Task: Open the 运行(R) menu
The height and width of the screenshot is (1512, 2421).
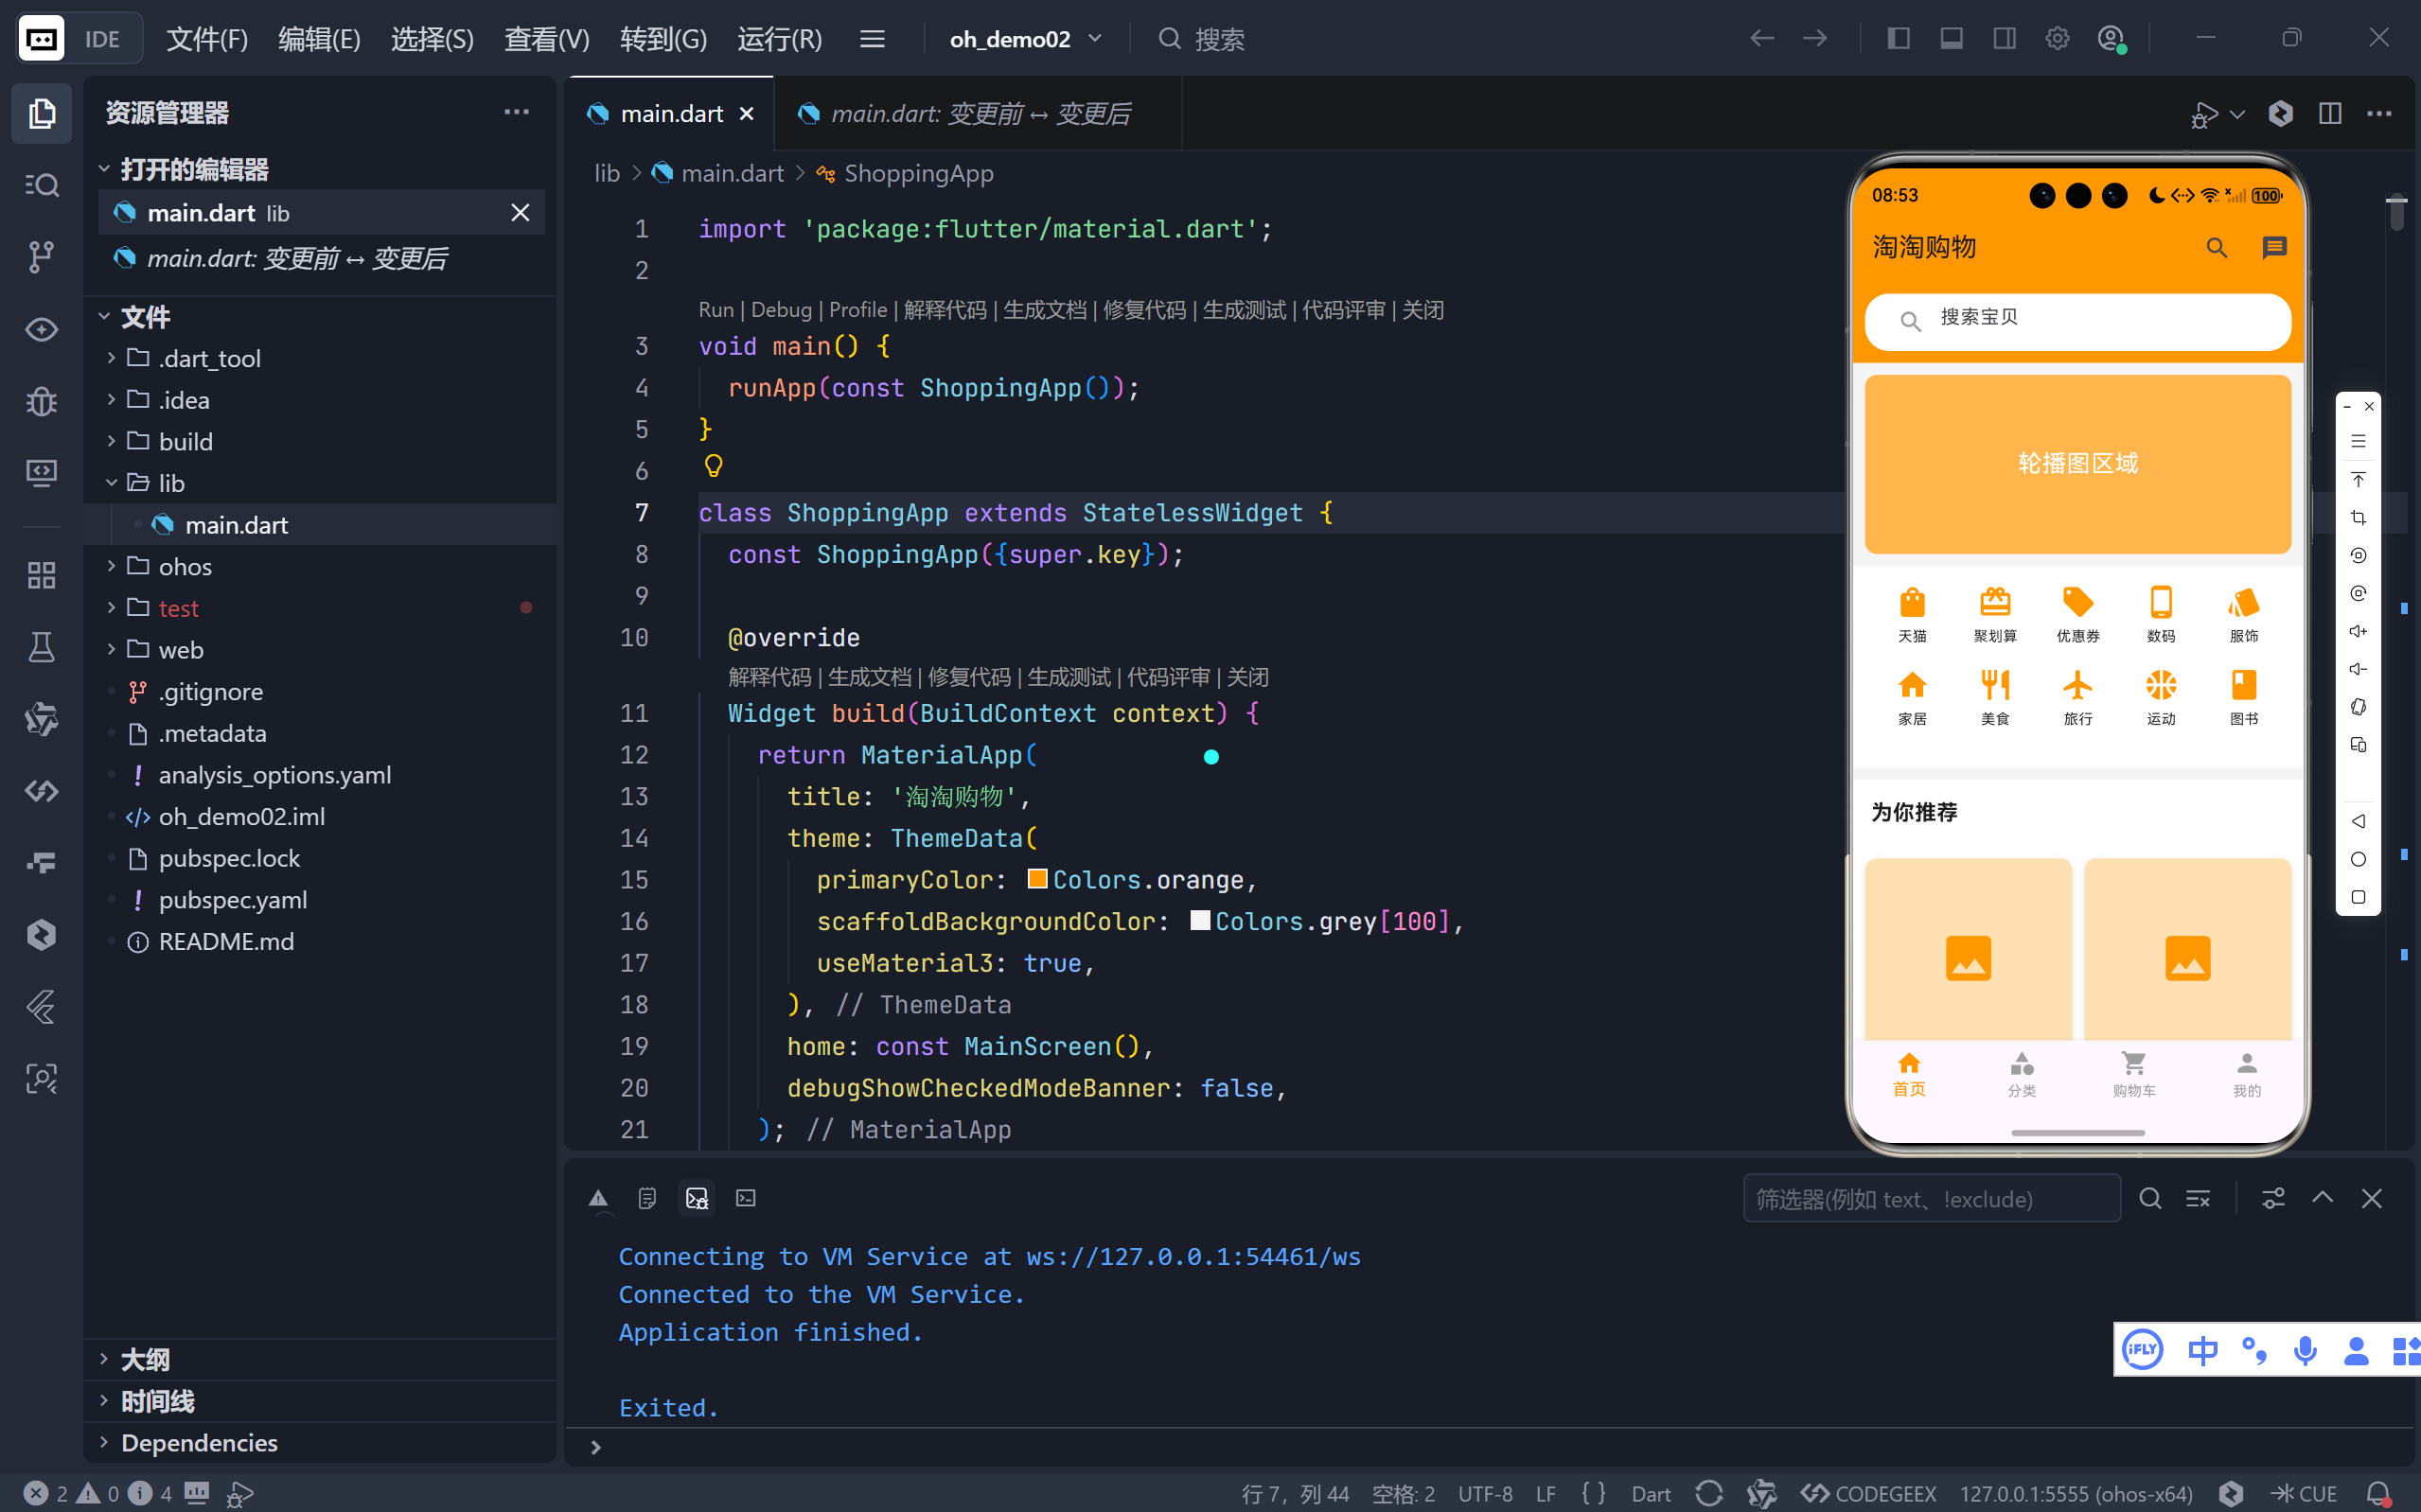Action: coord(779,39)
